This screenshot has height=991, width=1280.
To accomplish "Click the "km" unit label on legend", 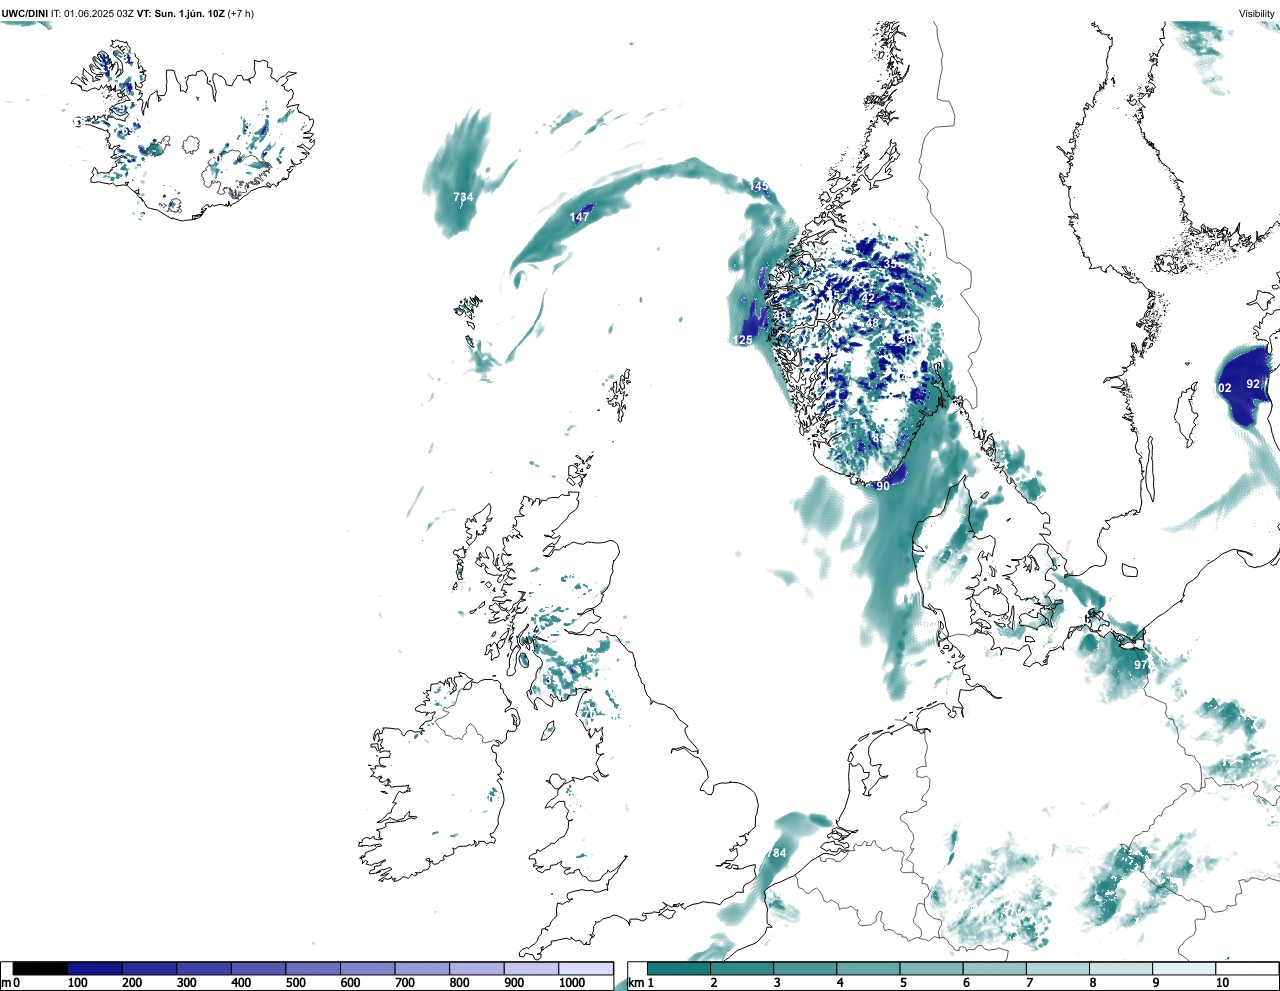I will tap(635, 983).
